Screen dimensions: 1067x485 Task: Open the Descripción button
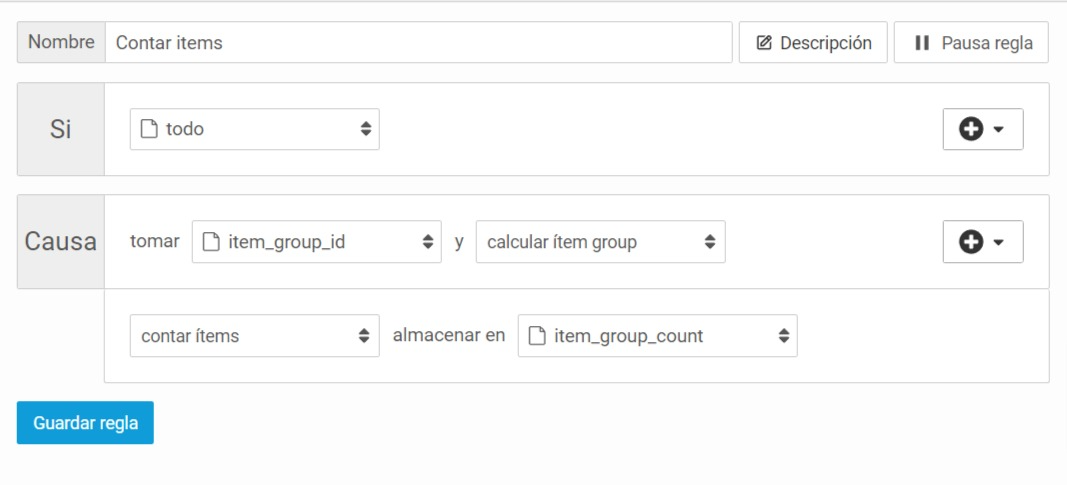tap(813, 43)
